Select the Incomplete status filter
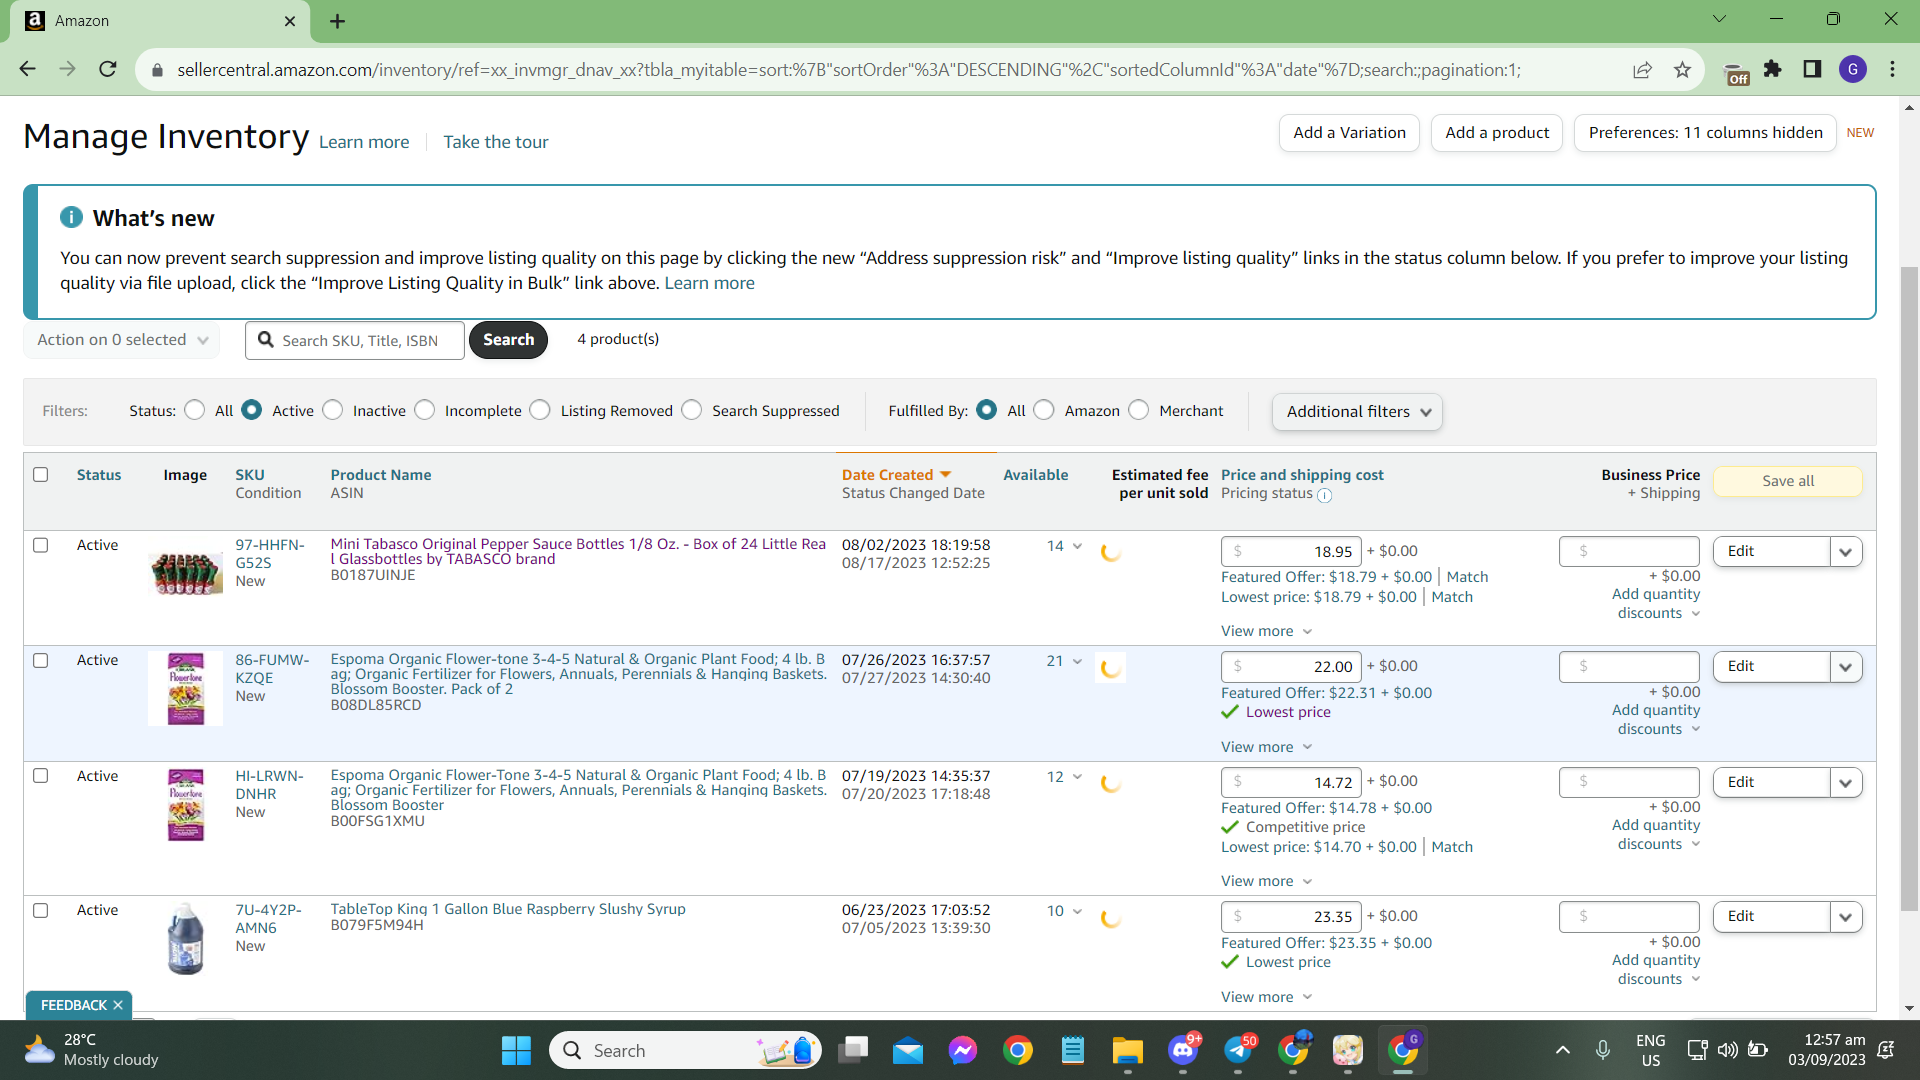The height and width of the screenshot is (1080, 1920). (425, 410)
